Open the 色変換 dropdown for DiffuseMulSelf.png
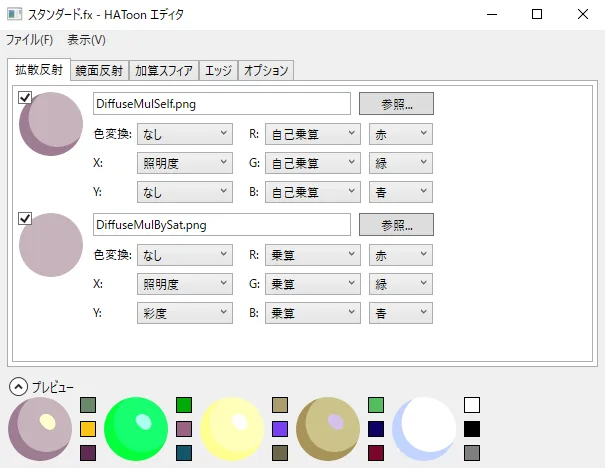605x468 pixels. click(184, 133)
